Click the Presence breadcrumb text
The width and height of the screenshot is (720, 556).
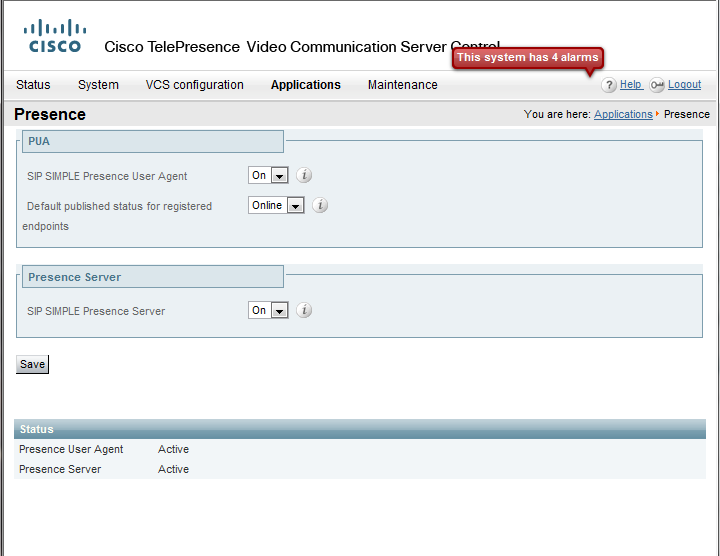point(687,114)
